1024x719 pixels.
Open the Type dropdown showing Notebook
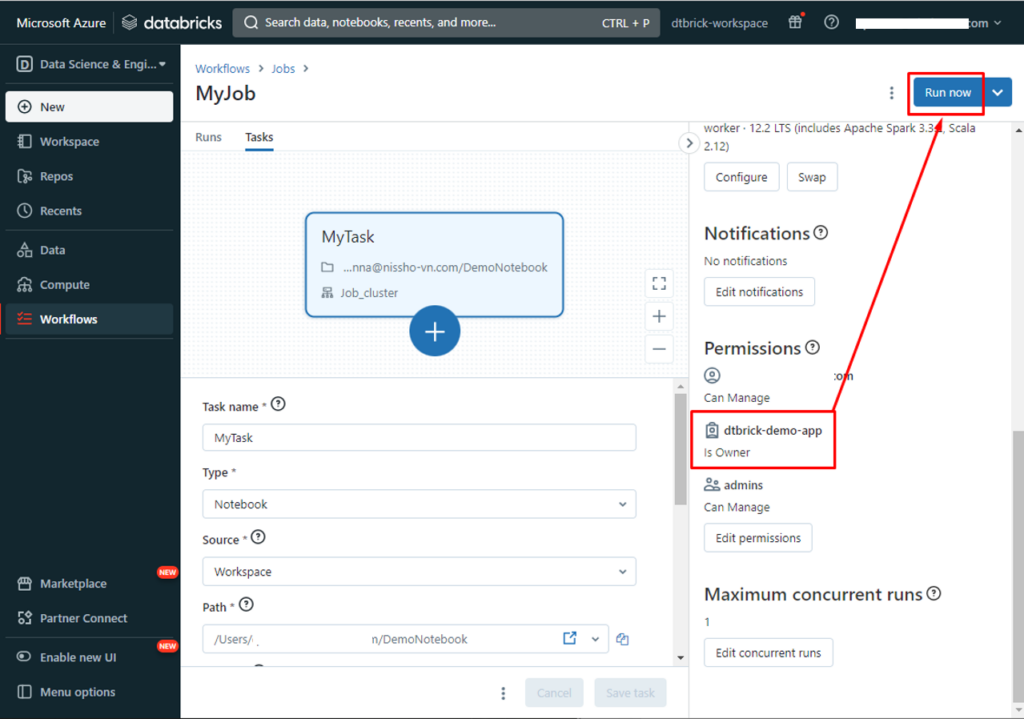point(419,504)
